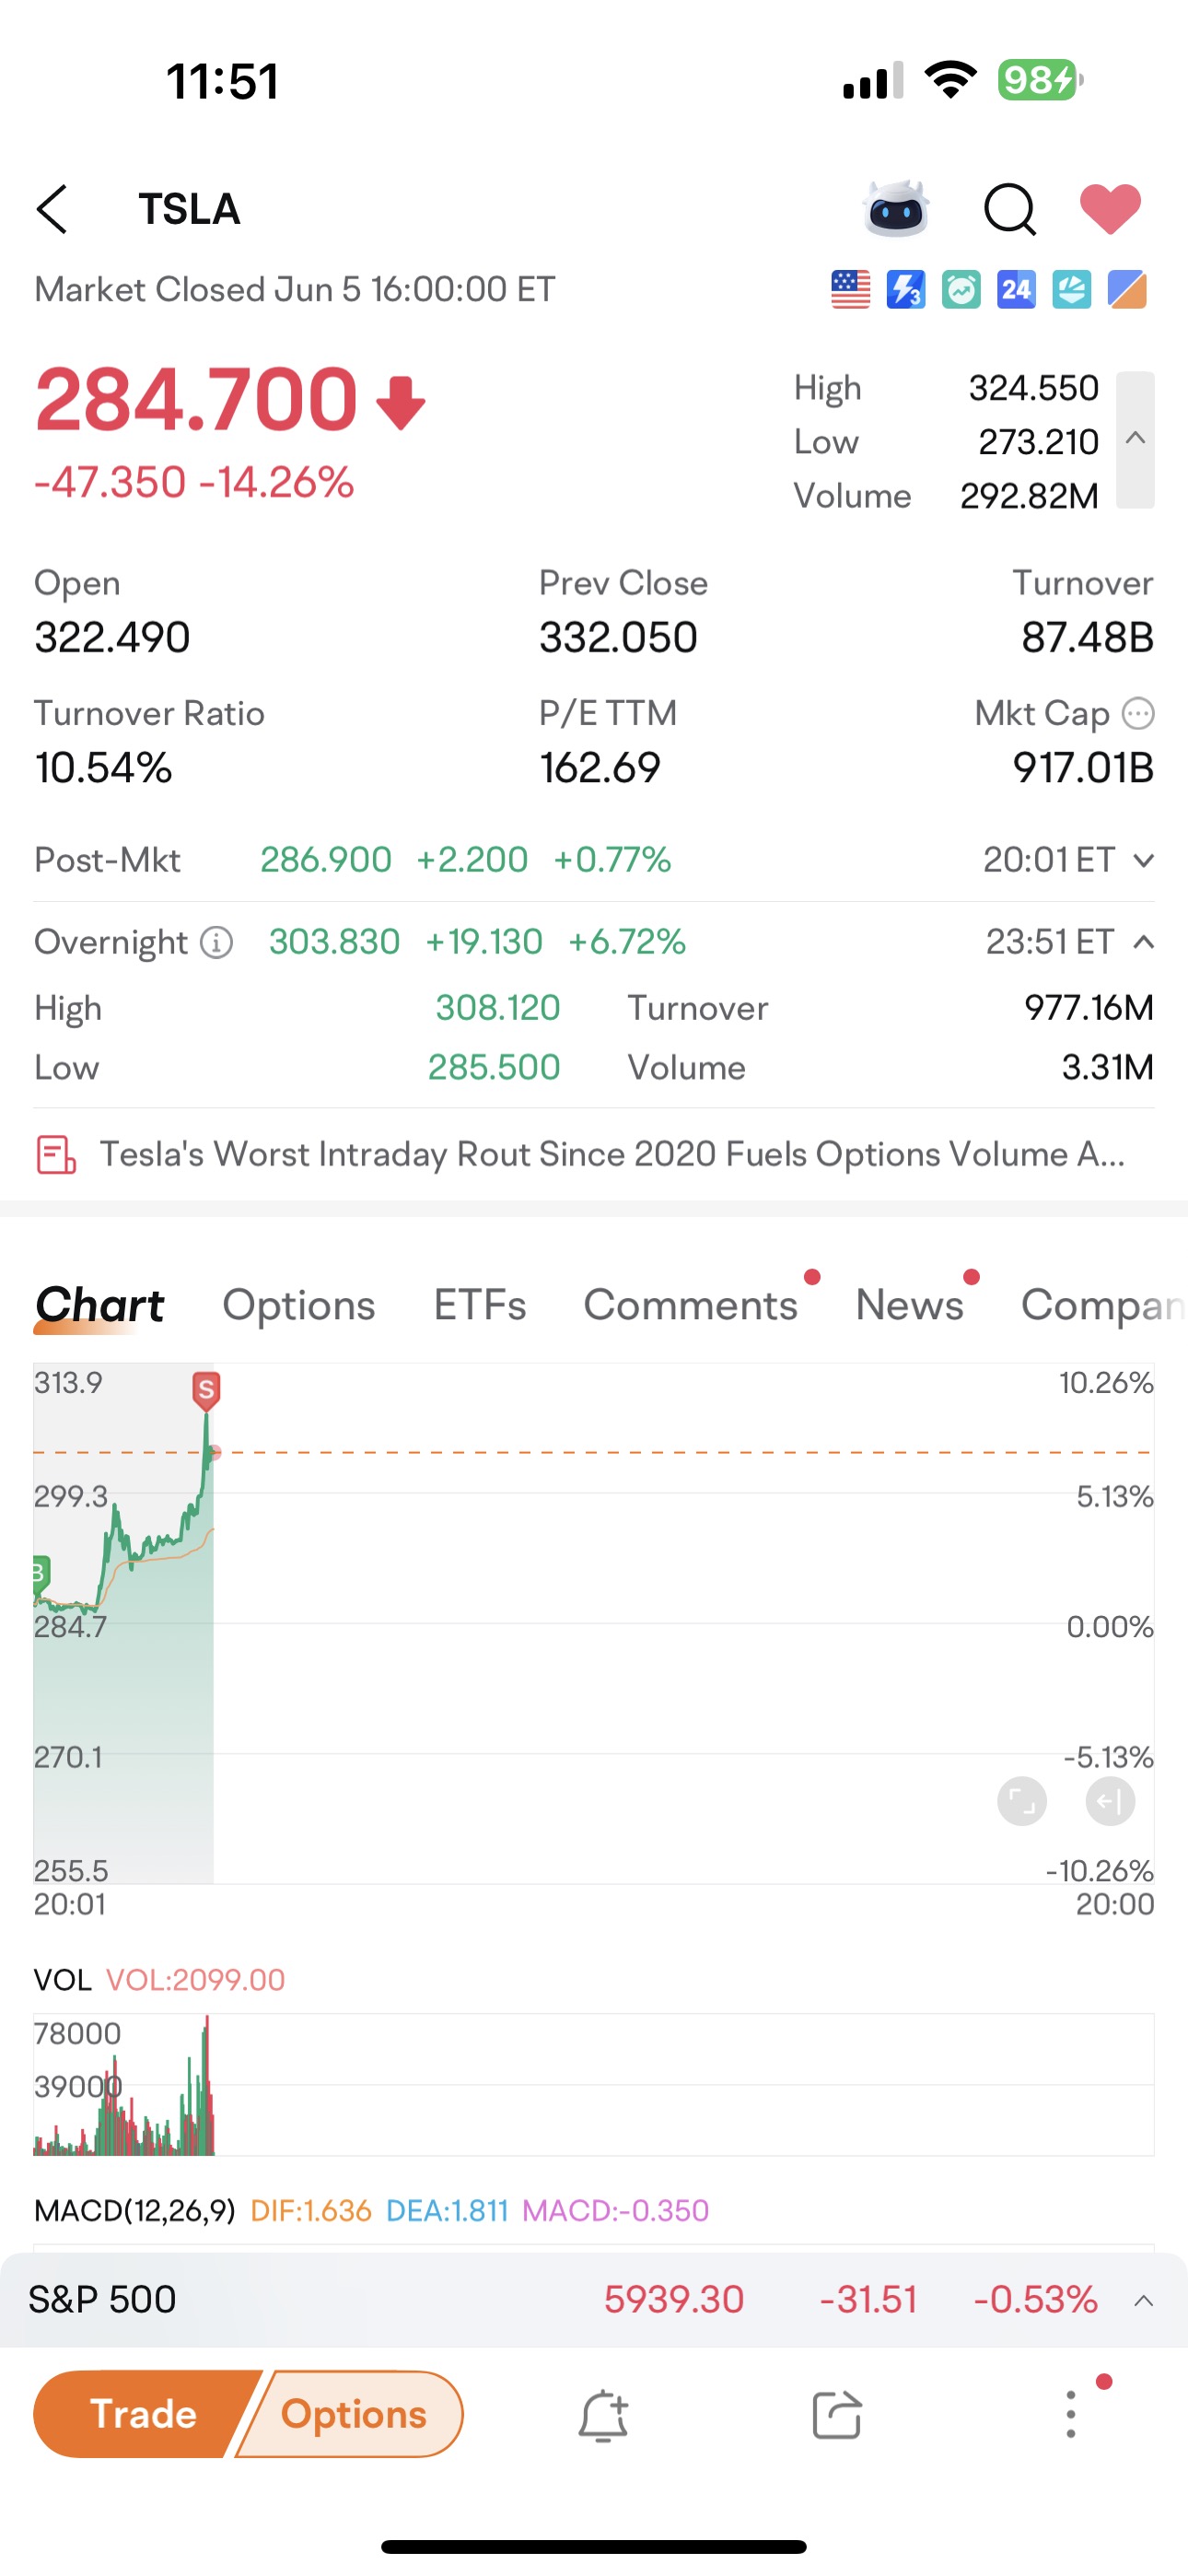
Task: Tap the Mkt Cap more-info icon
Action: click(x=1138, y=714)
